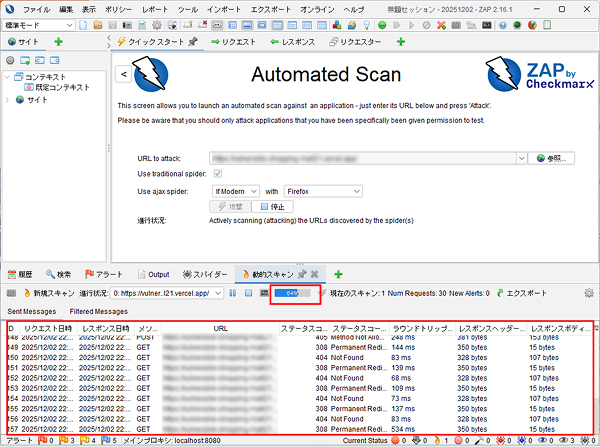
Task: Switch to the Output tab
Action: click(153, 274)
